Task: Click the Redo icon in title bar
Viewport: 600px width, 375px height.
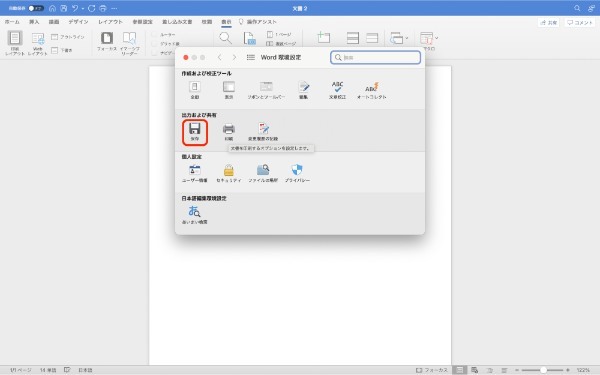Action: tap(91, 8)
